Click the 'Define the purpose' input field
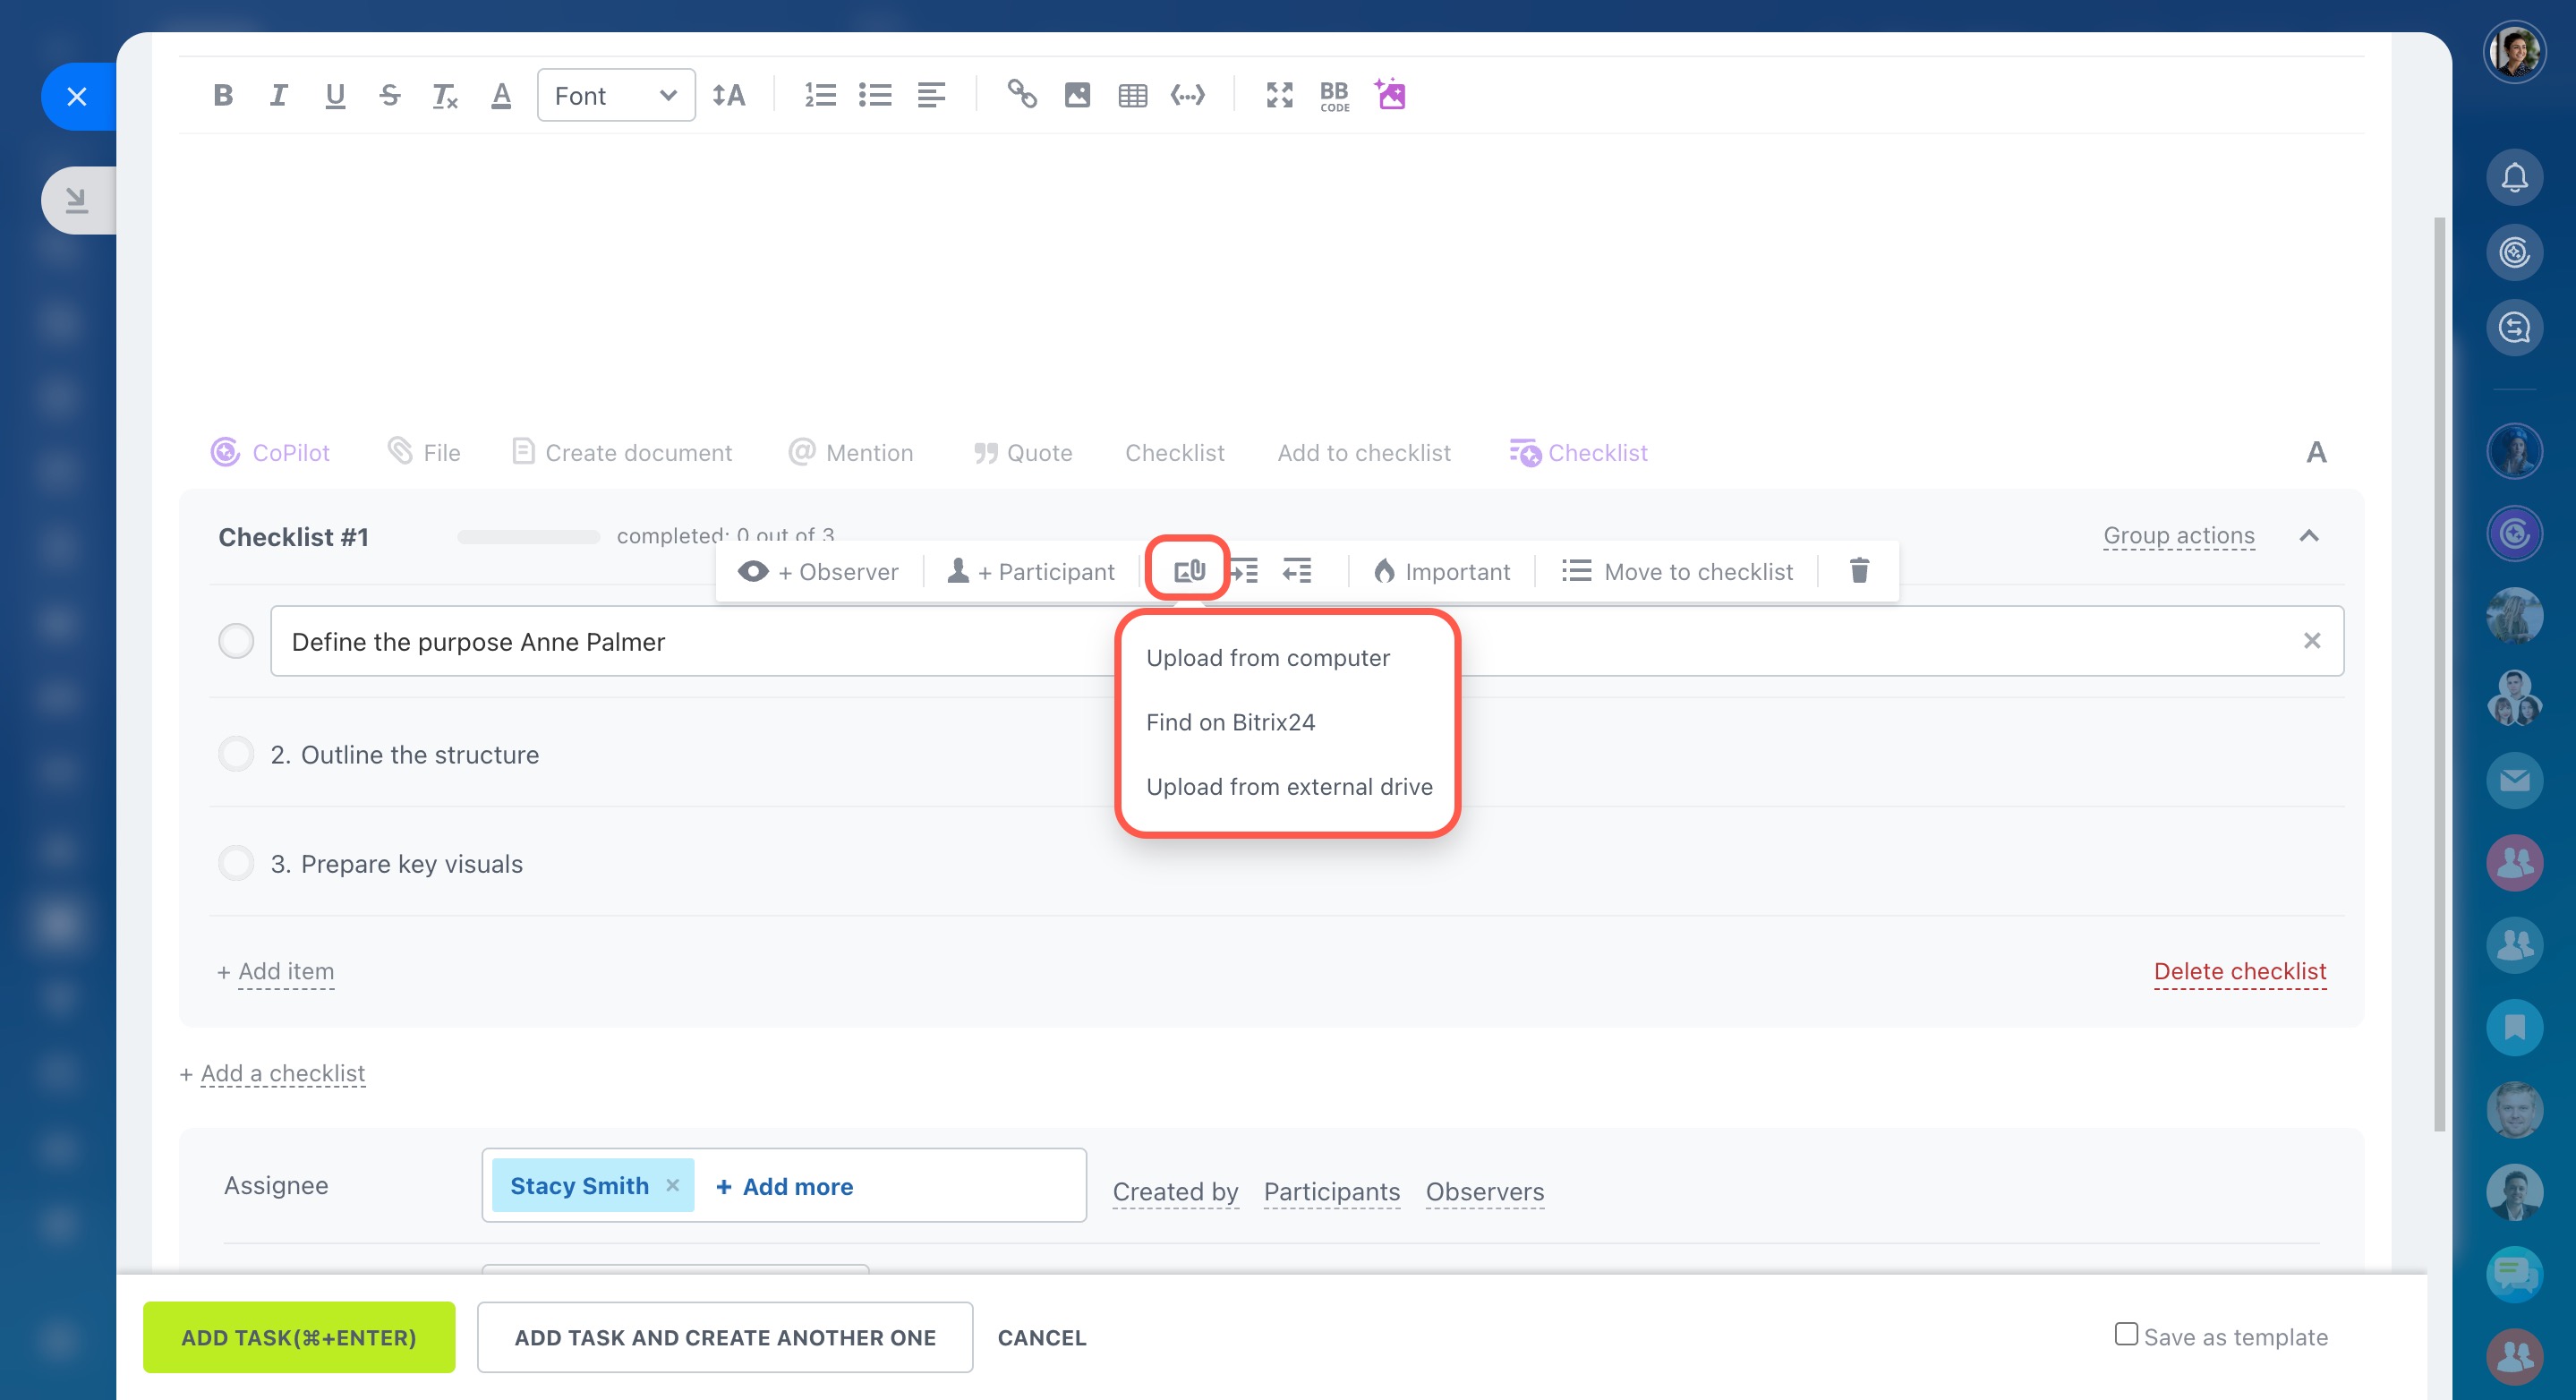Image resolution: width=2576 pixels, height=1400 pixels. pyautogui.click(x=700, y=641)
